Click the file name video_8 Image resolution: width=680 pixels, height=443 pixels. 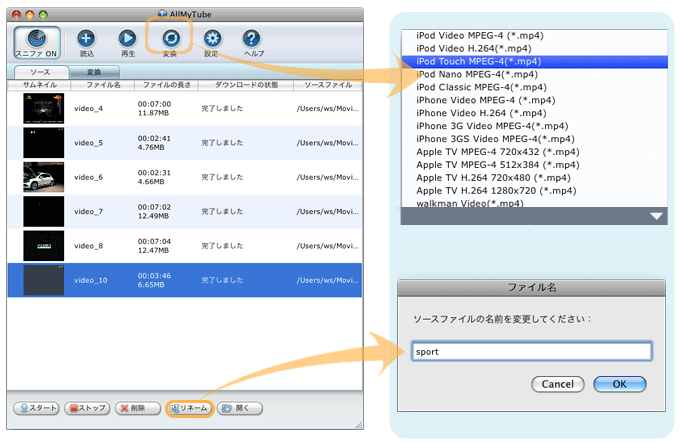pyautogui.click(x=88, y=246)
